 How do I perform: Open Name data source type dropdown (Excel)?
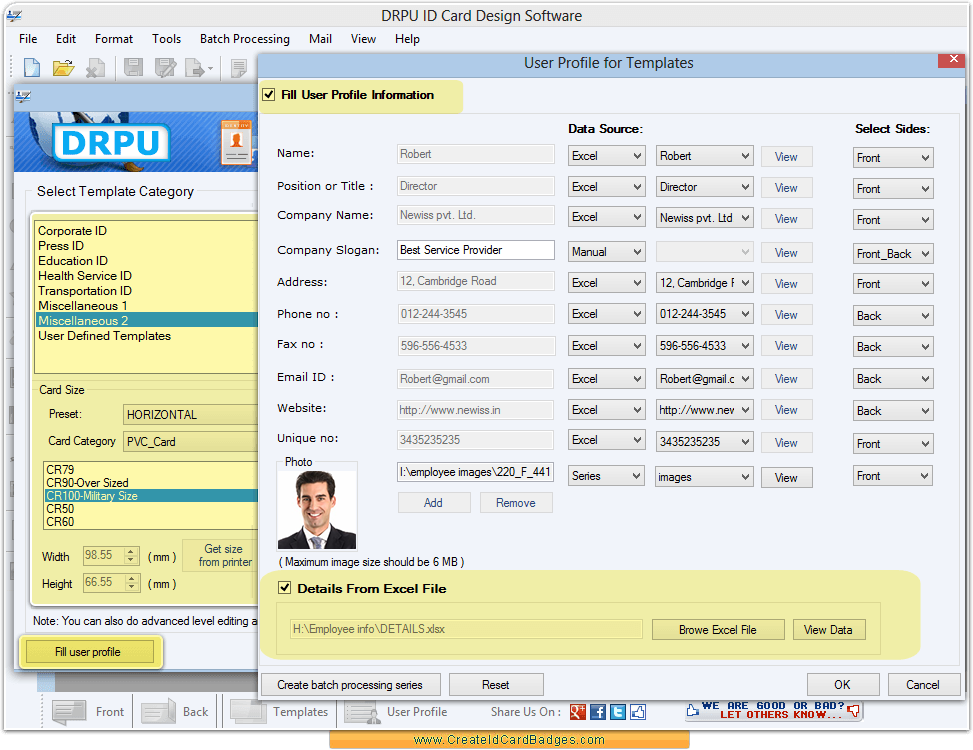[606, 156]
